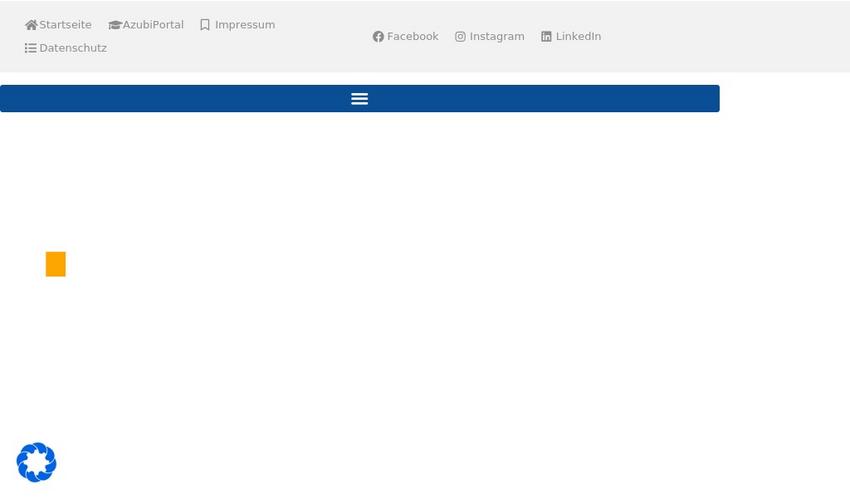Viewport: 850px width, 500px height.
Task: Click the graduation cap icon for AzubiPortal
Action: (115, 25)
